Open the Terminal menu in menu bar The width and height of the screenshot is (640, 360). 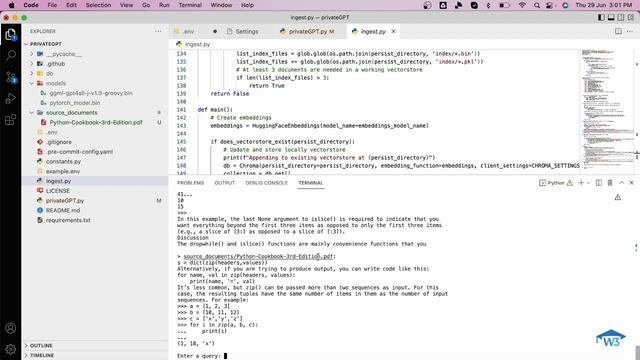click(190, 5)
